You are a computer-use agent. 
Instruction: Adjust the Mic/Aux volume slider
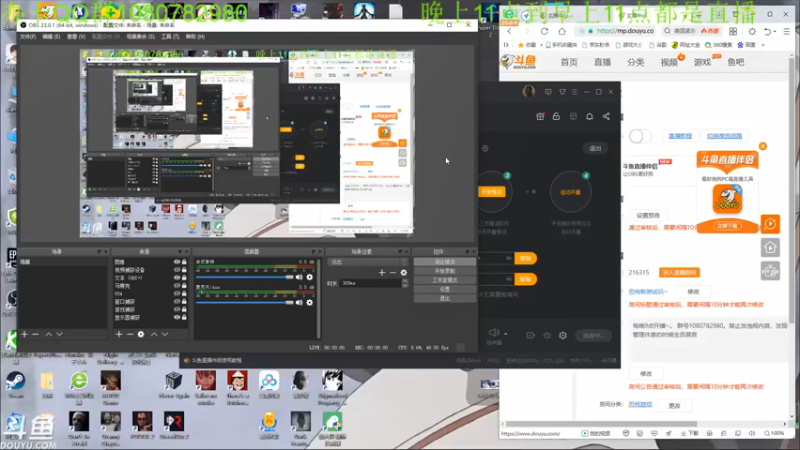point(245,303)
